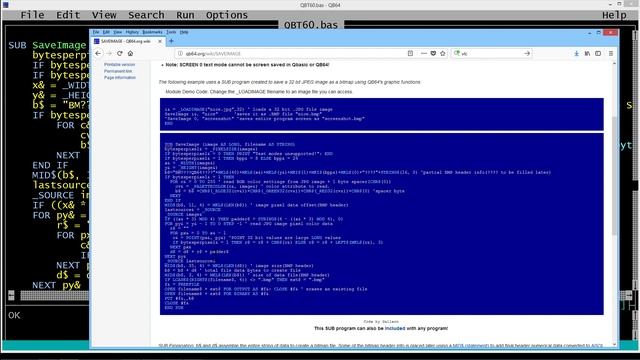
Task: Open the QB64 IDE Edit menu
Action: pos(68,15)
